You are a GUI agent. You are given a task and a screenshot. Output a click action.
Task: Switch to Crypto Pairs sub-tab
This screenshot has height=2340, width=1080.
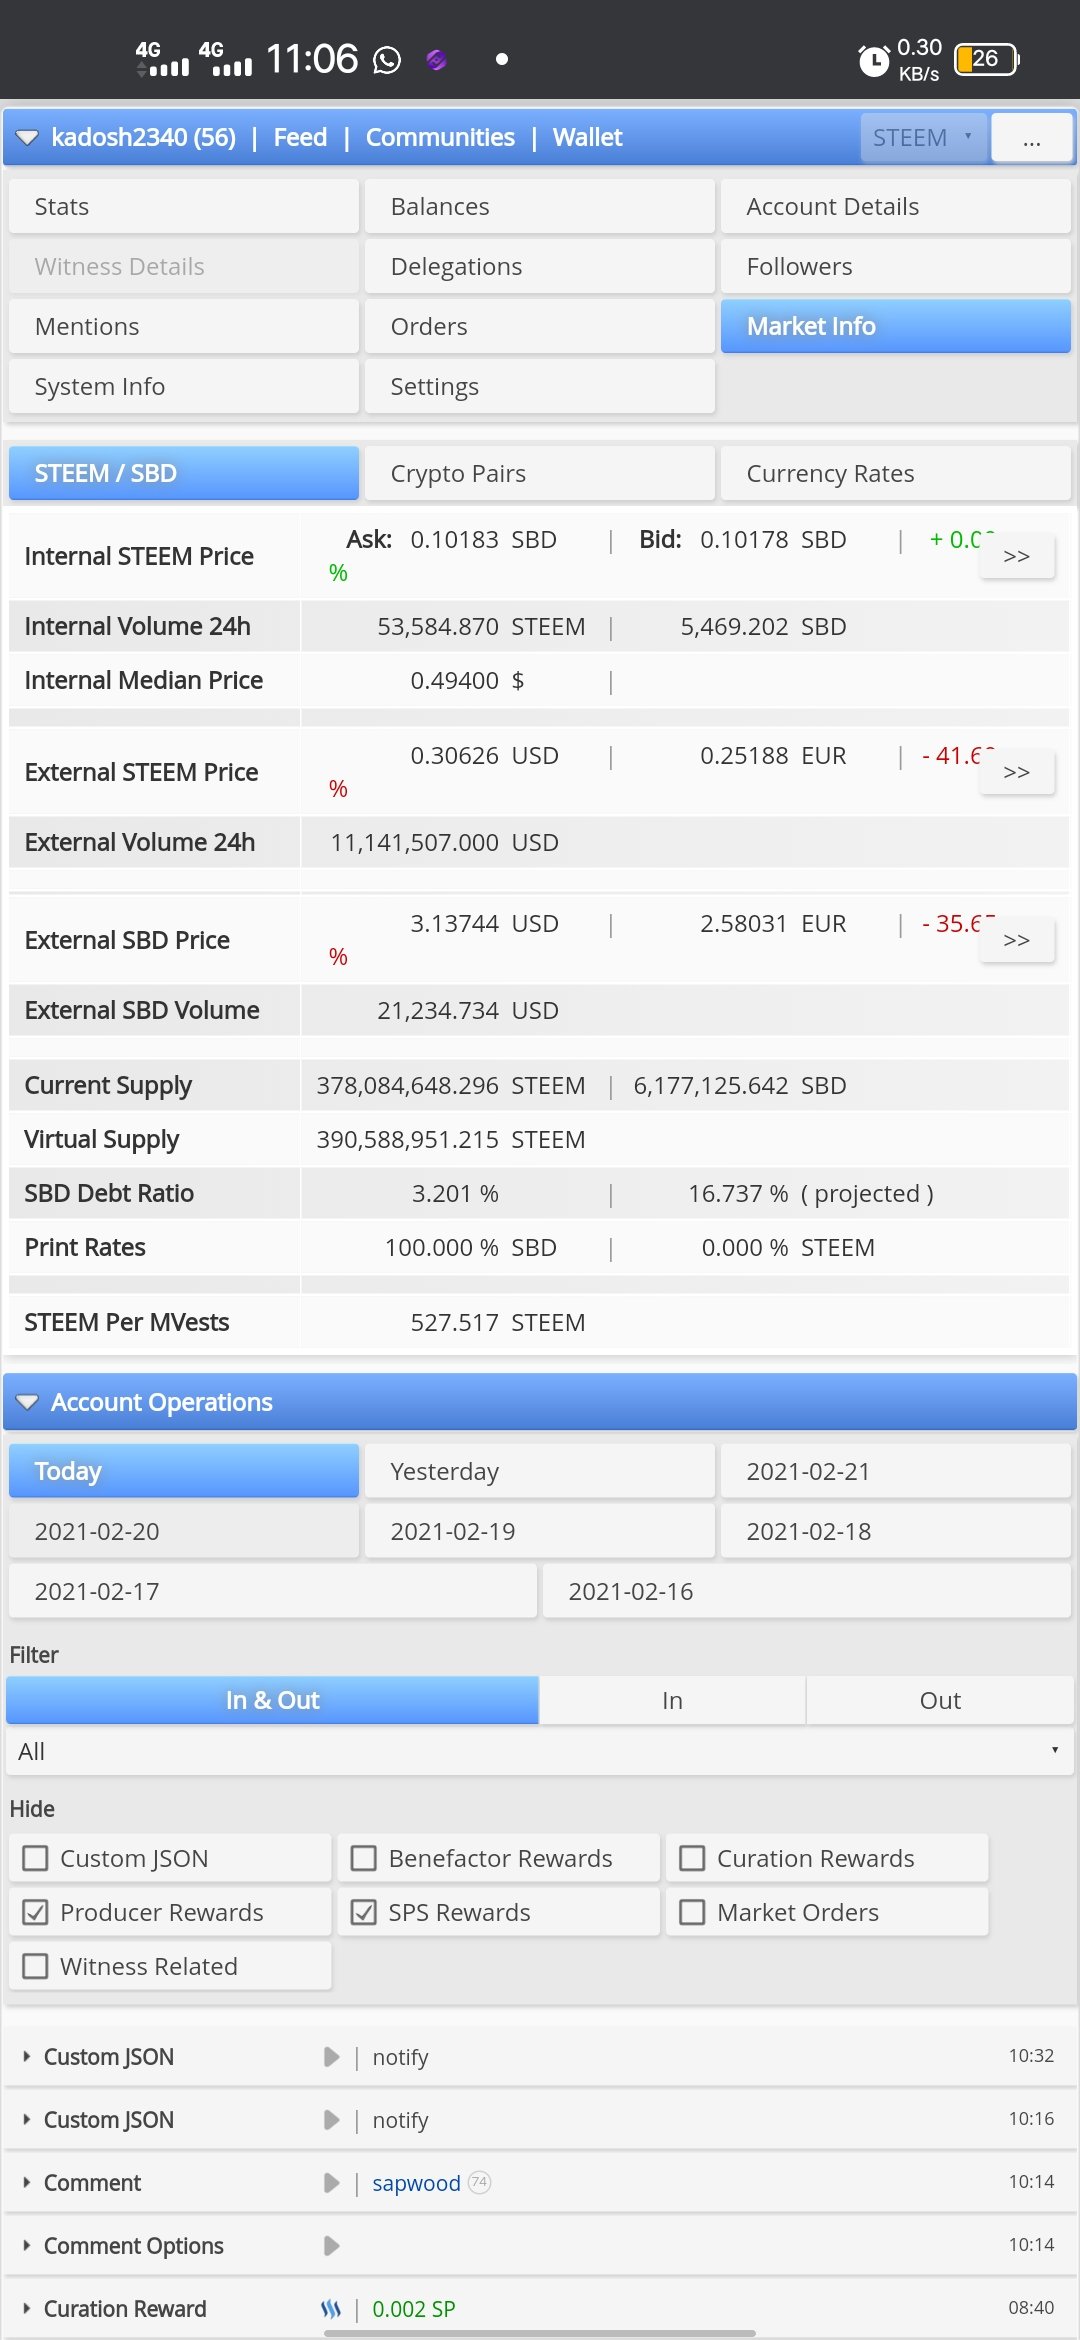coord(540,473)
